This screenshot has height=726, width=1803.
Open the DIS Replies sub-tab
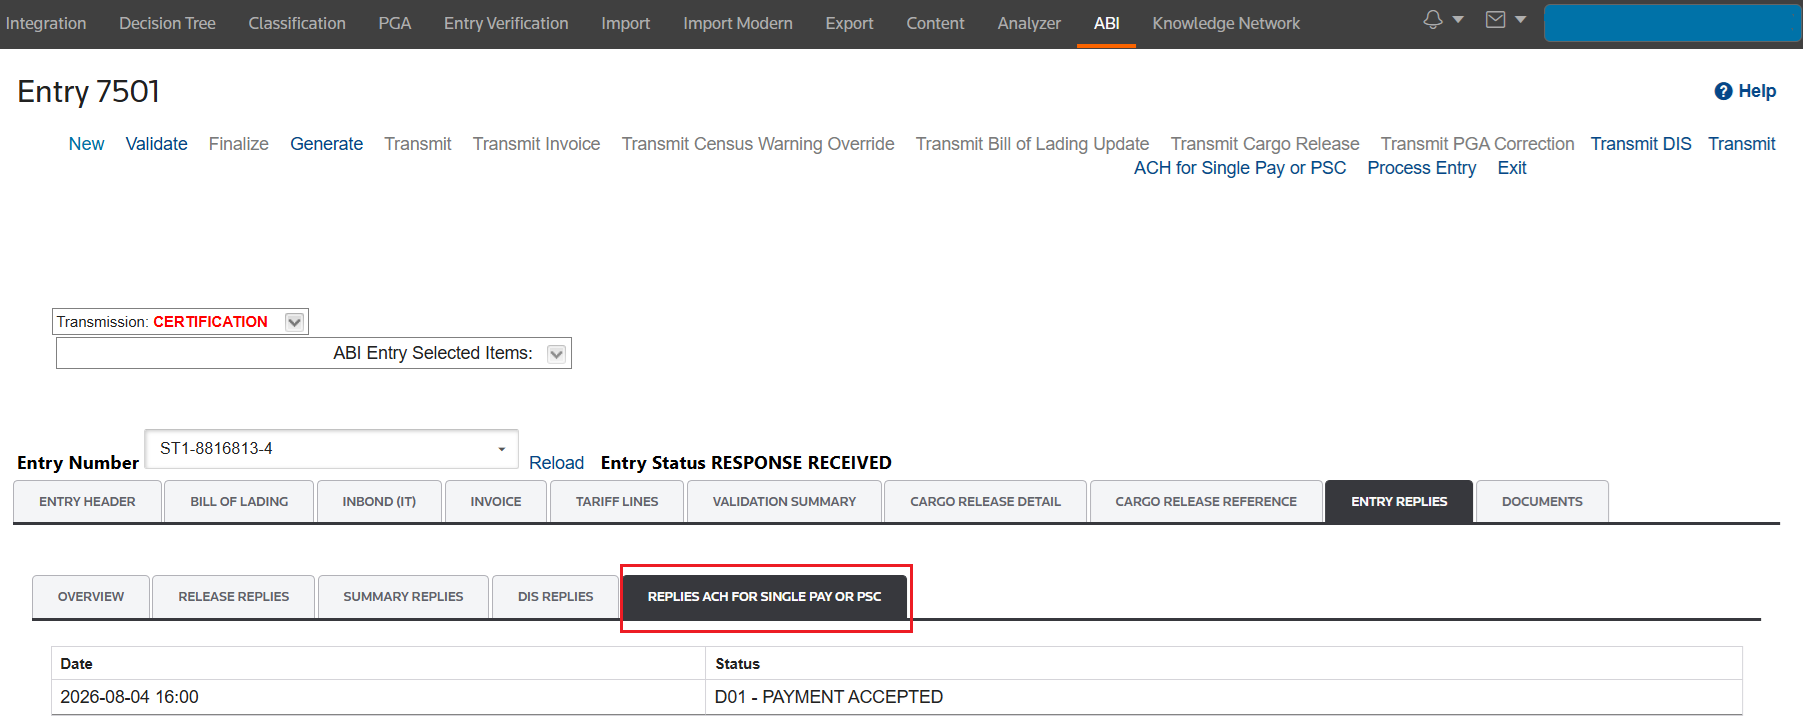tap(555, 596)
